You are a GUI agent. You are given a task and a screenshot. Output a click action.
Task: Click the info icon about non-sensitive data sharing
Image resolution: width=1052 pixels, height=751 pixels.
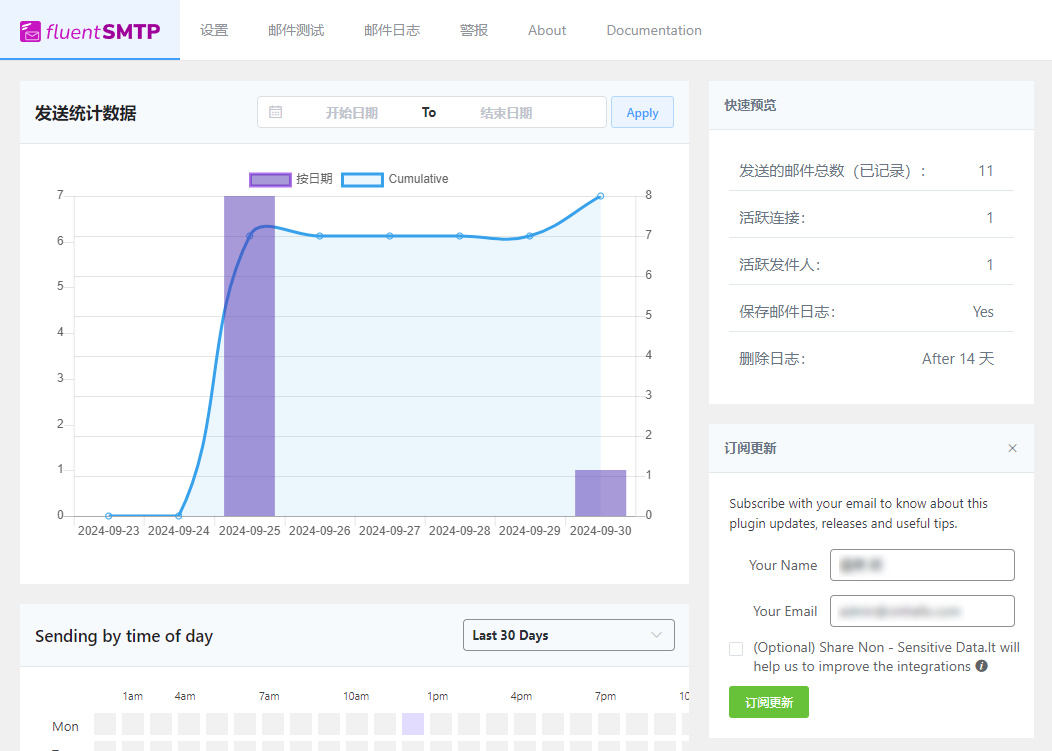tap(981, 666)
